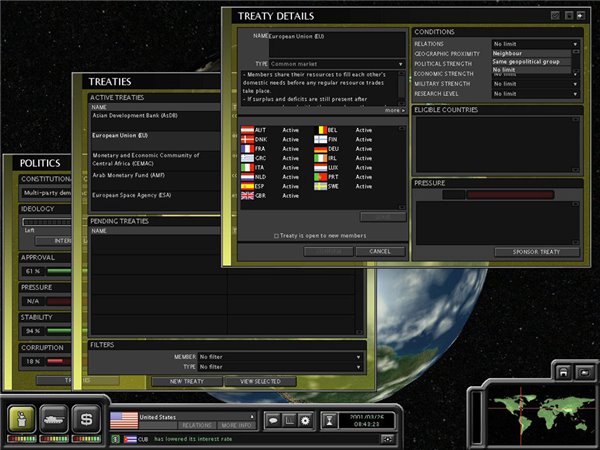
Task: Click the game date and time display
Action: (x=367, y=421)
